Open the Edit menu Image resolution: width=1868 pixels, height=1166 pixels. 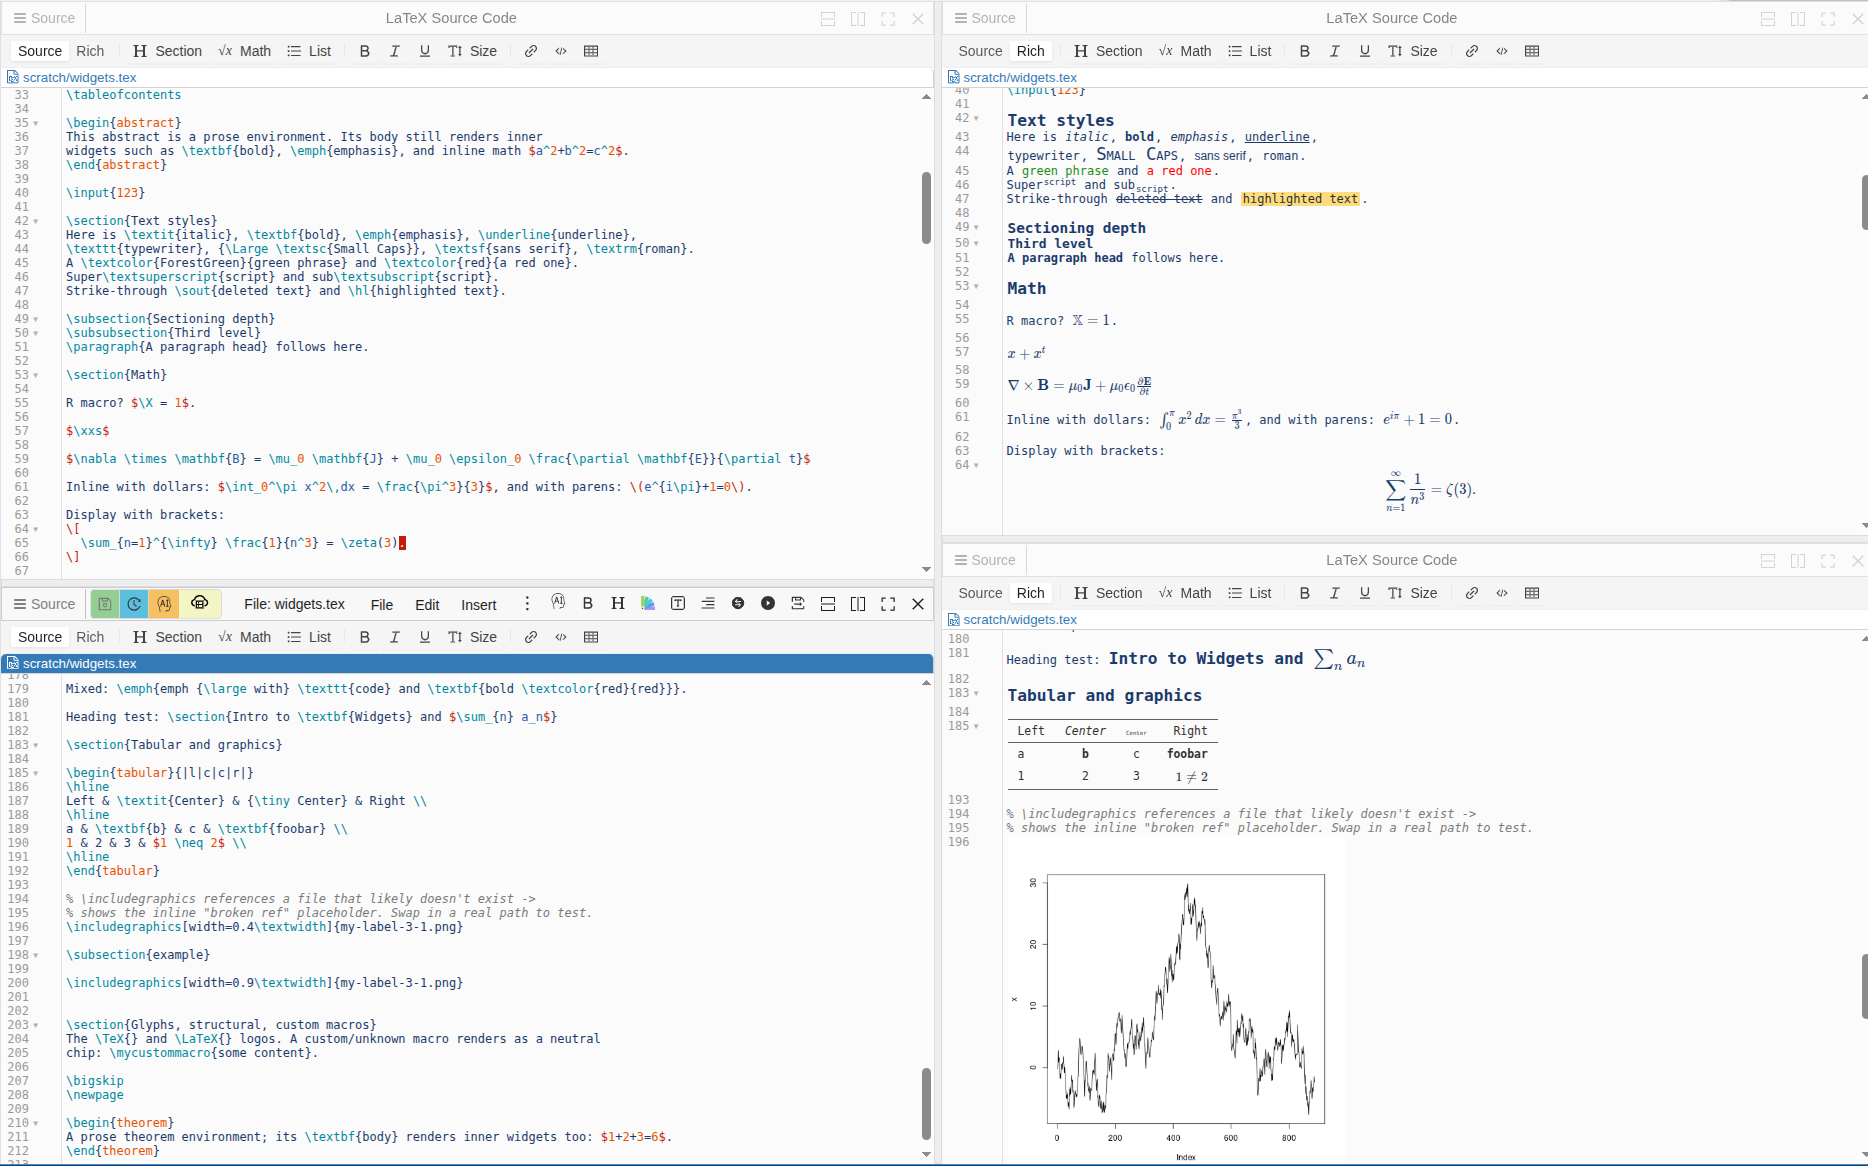point(427,604)
